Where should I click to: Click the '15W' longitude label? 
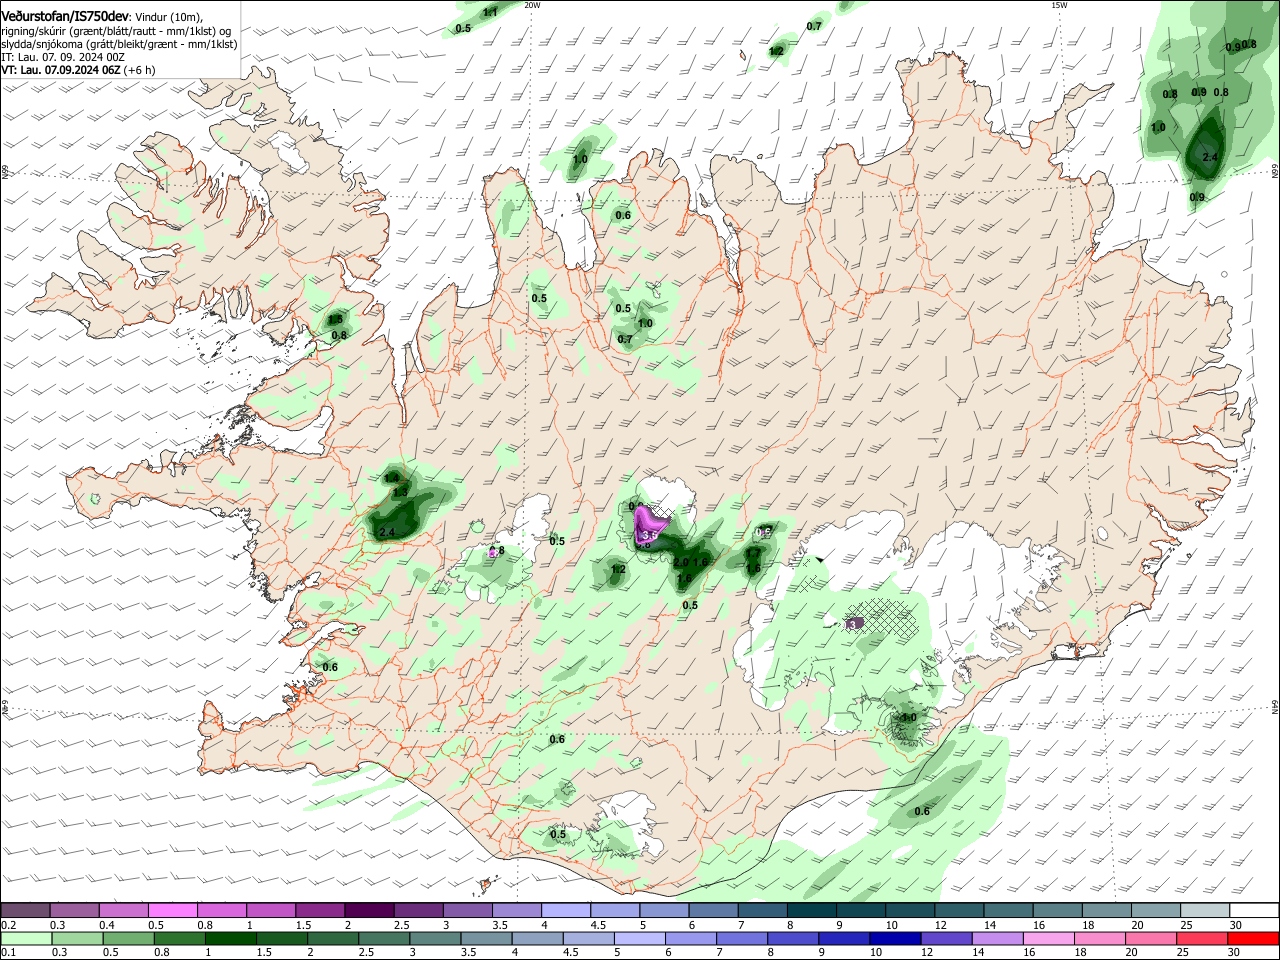[1060, 5]
